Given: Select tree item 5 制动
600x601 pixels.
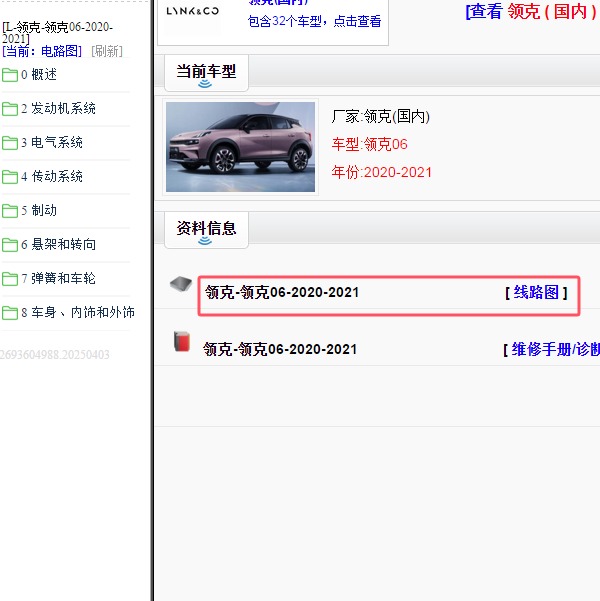Looking at the screenshot, I should (39, 210).
